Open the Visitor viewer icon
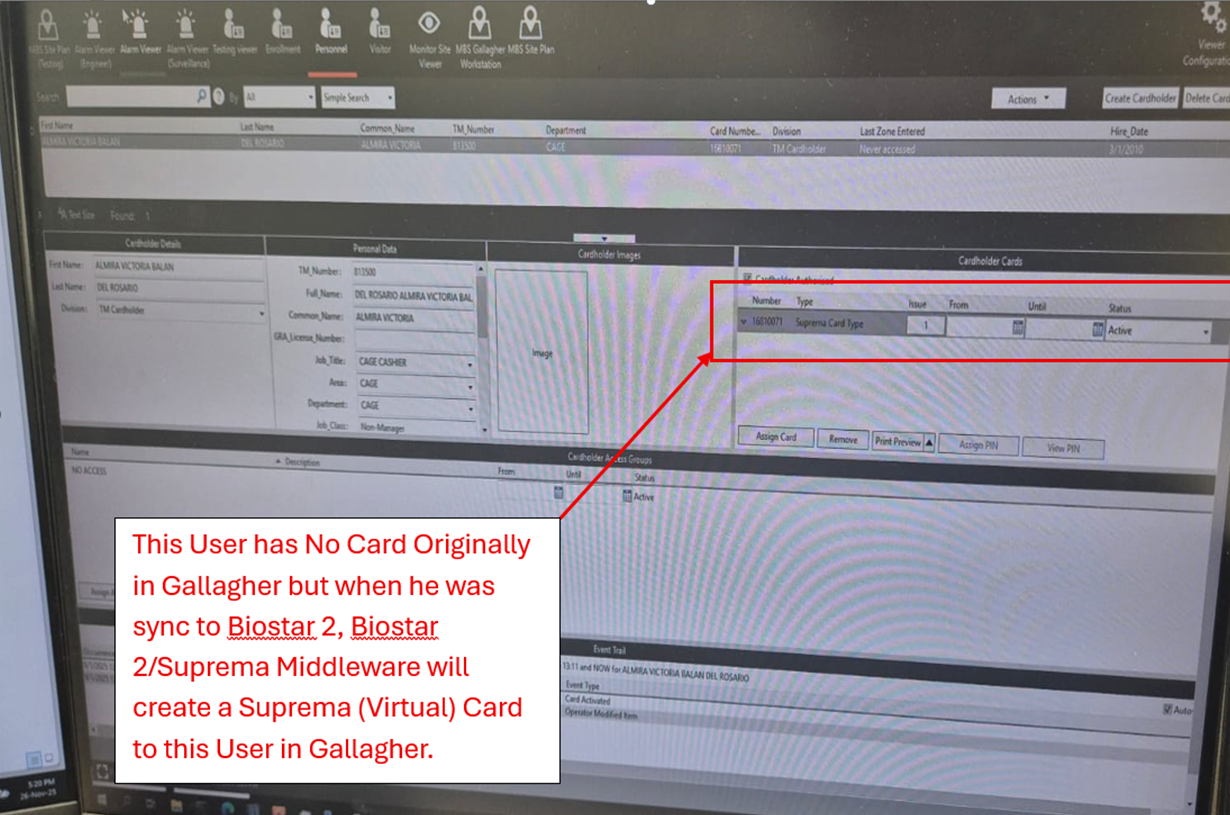 tap(380, 23)
